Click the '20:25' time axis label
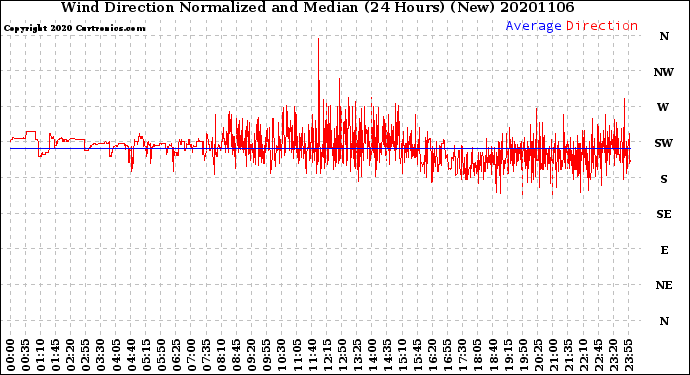690x375 pixels. pos(538,355)
